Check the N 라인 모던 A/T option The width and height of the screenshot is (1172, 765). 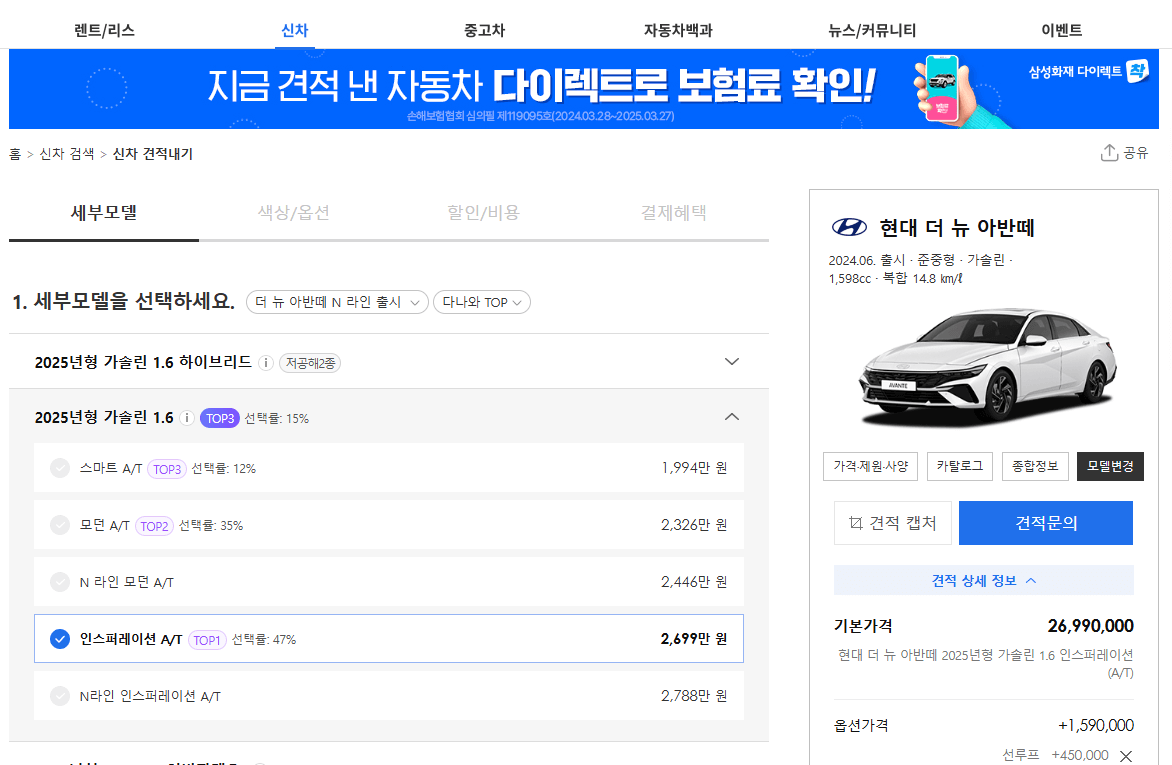(60, 580)
